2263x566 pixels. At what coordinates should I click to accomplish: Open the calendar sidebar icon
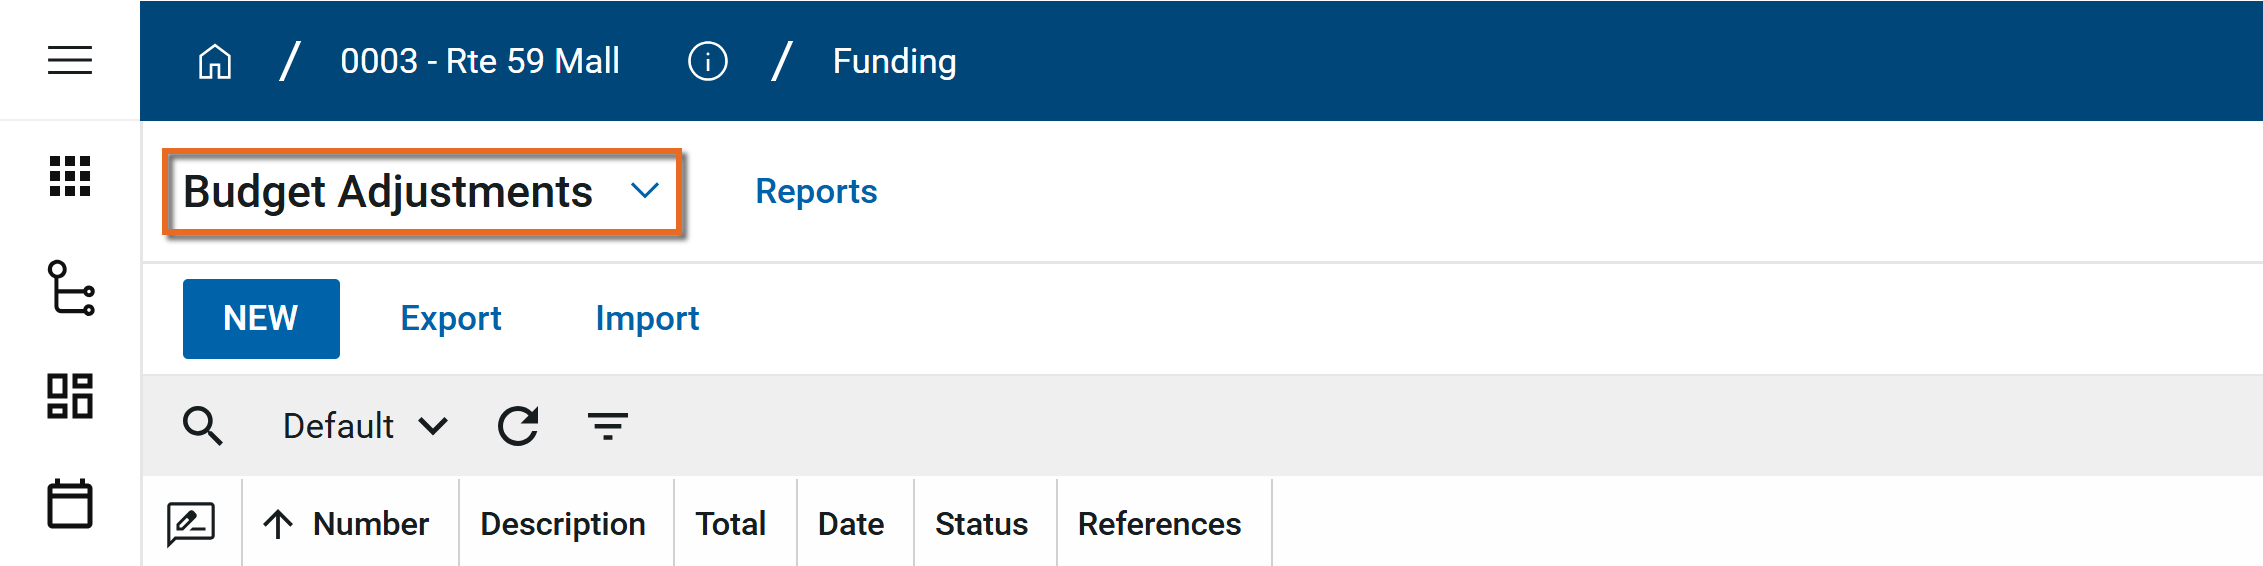click(x=70, y=503)
